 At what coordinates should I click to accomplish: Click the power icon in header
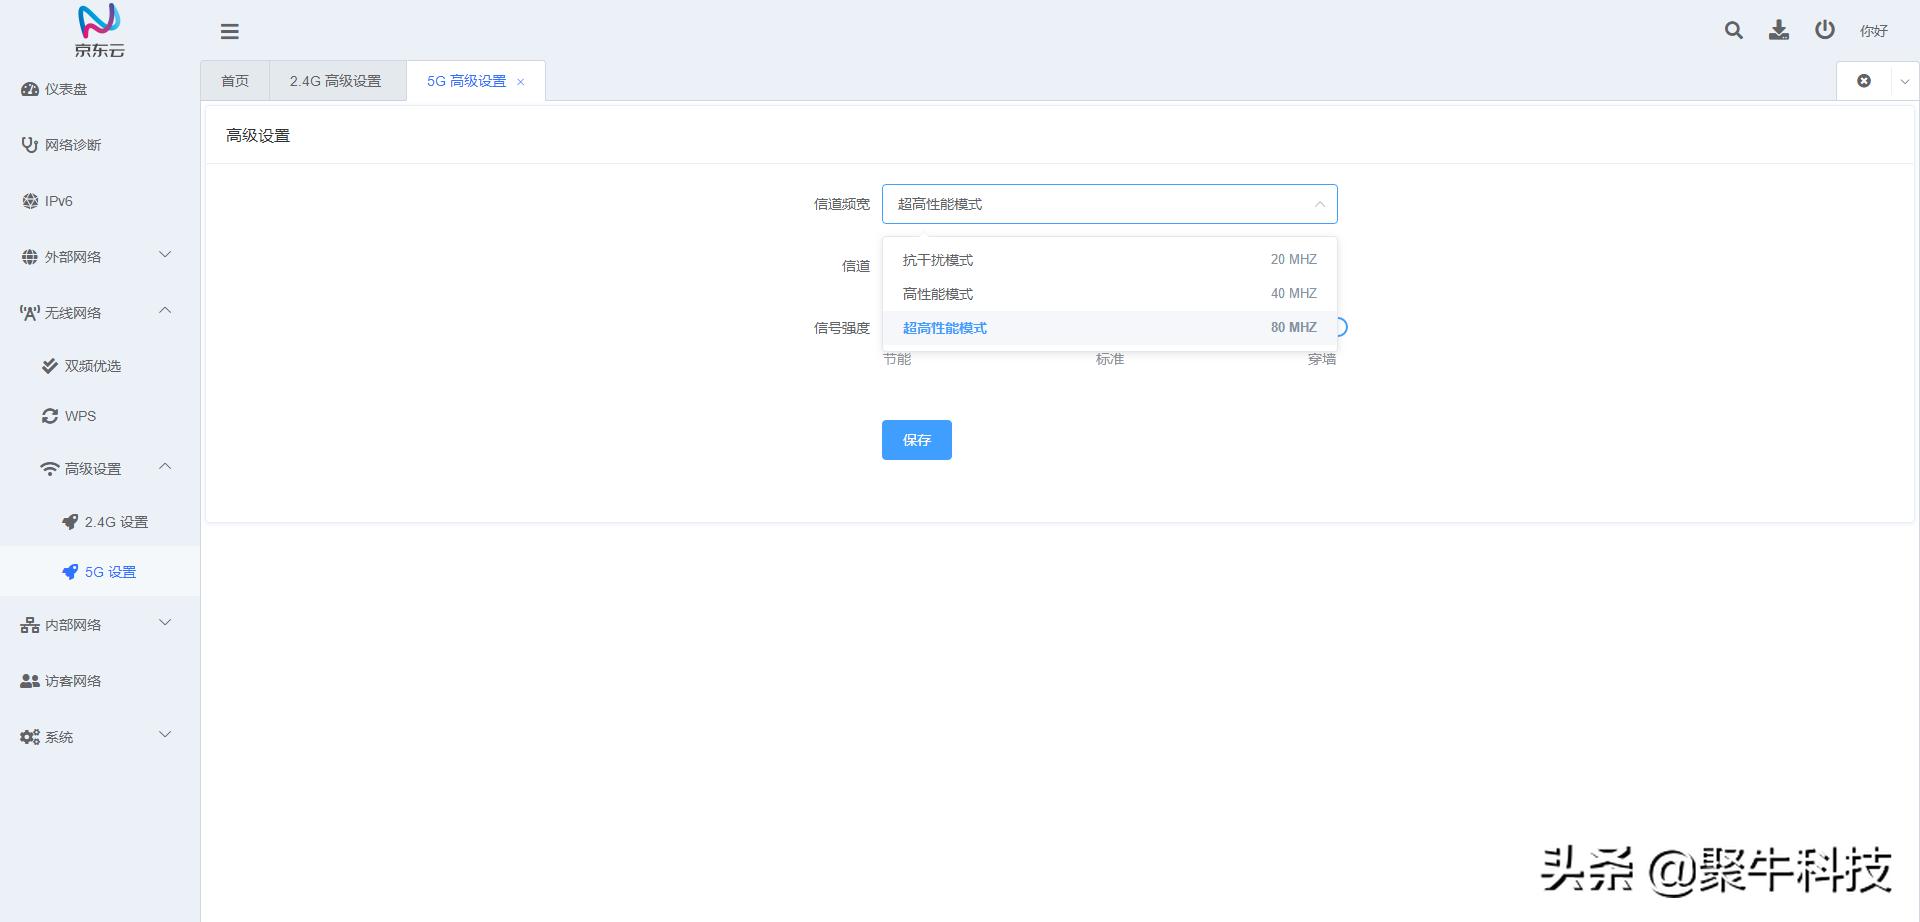pos(1825,30)
